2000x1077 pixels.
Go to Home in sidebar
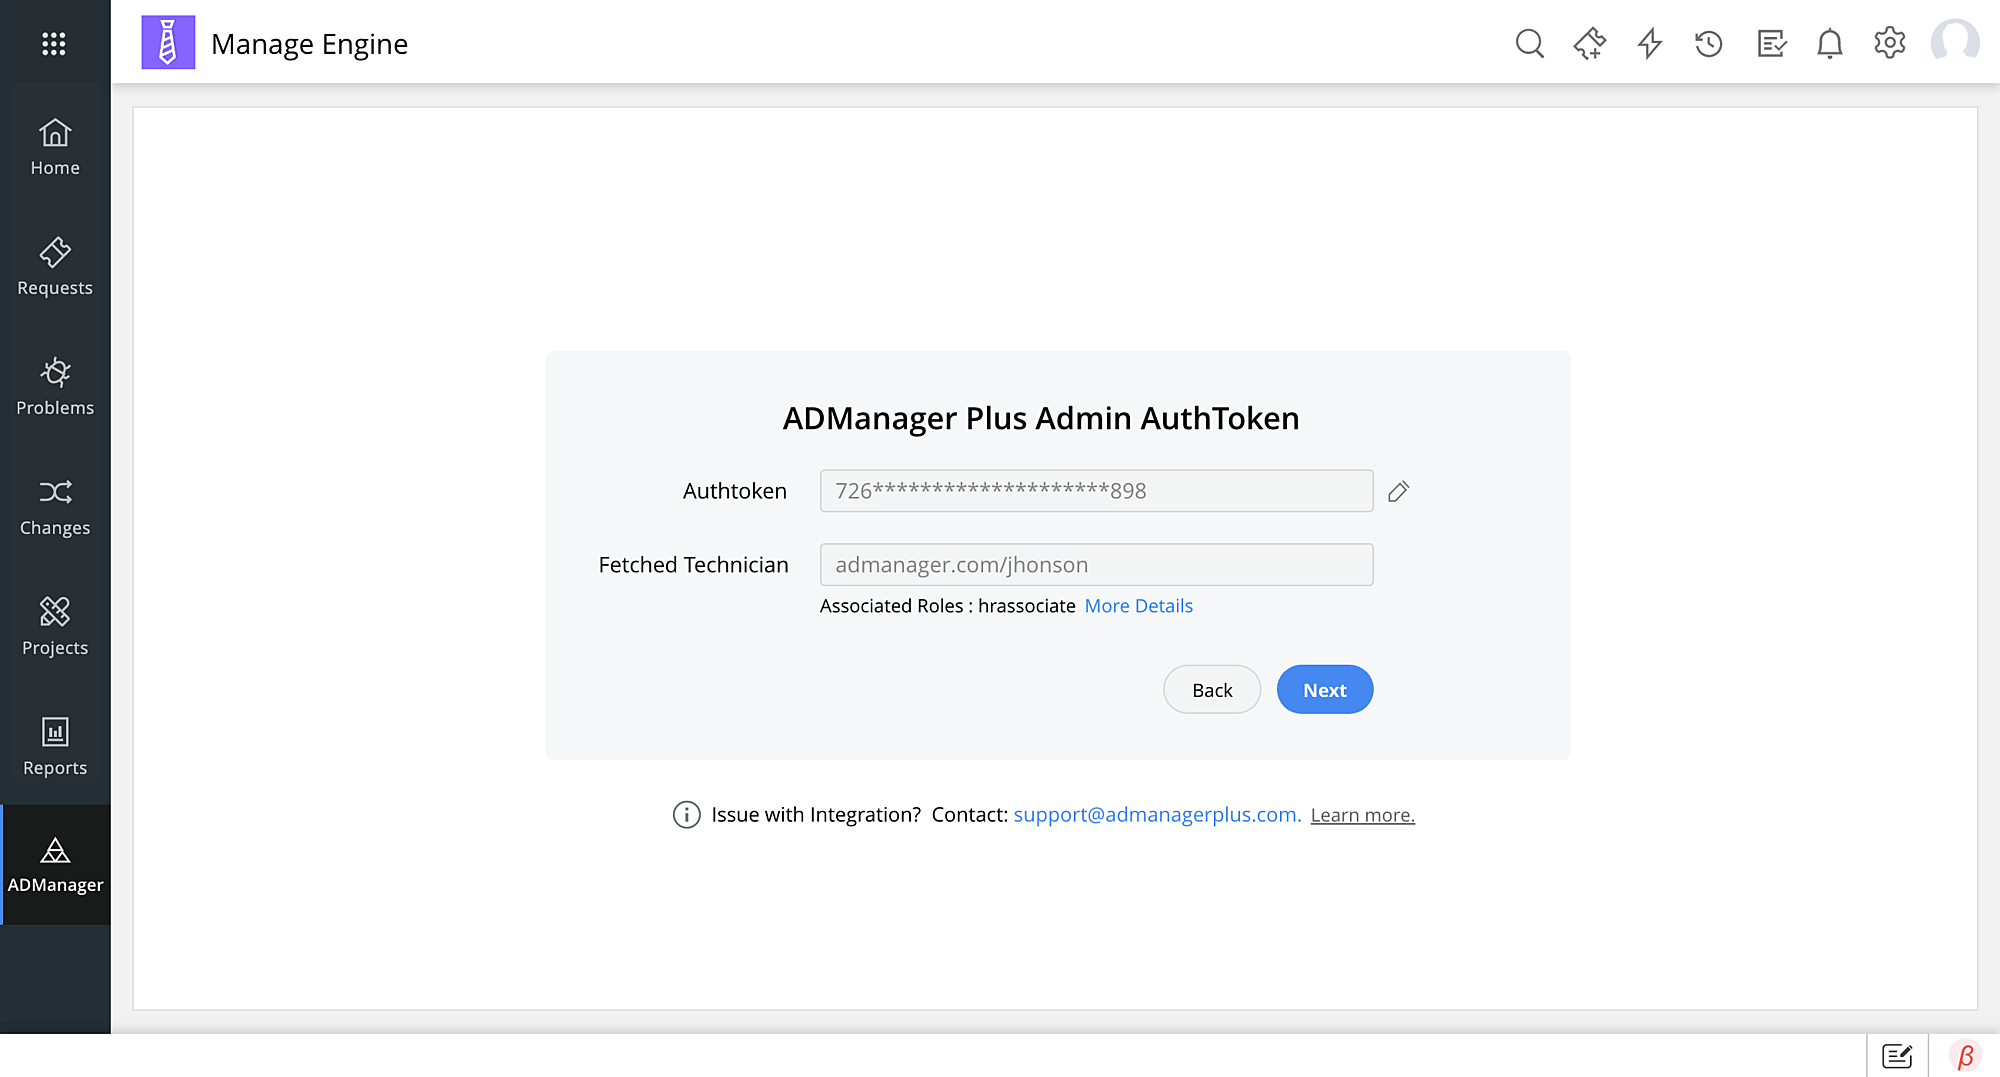click(55, 147)
